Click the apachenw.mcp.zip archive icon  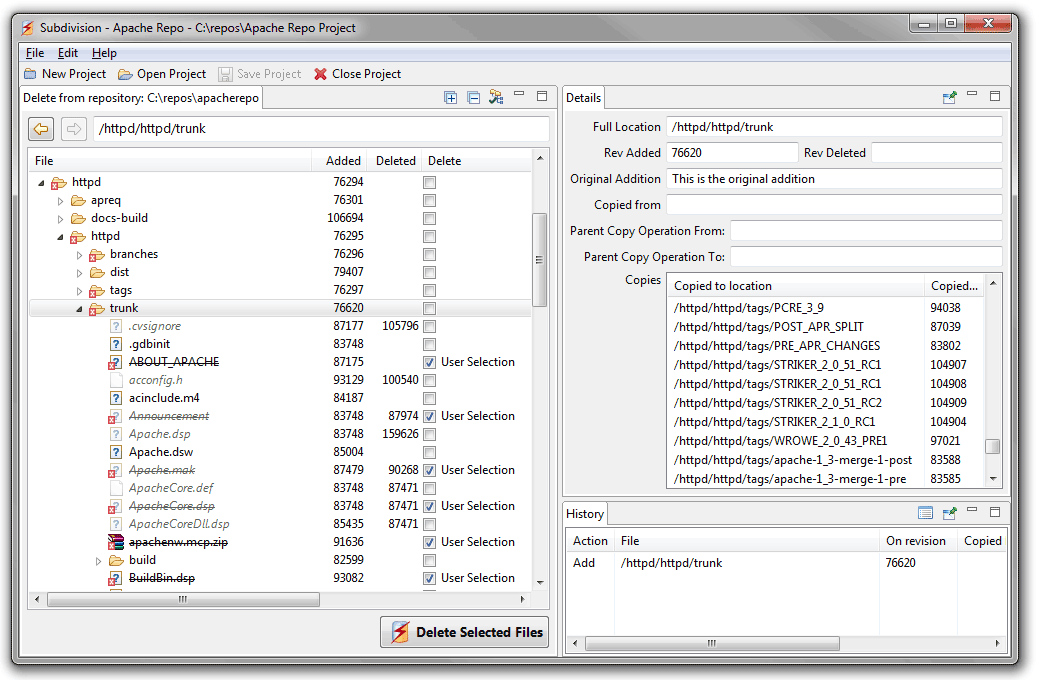(115, 542)
